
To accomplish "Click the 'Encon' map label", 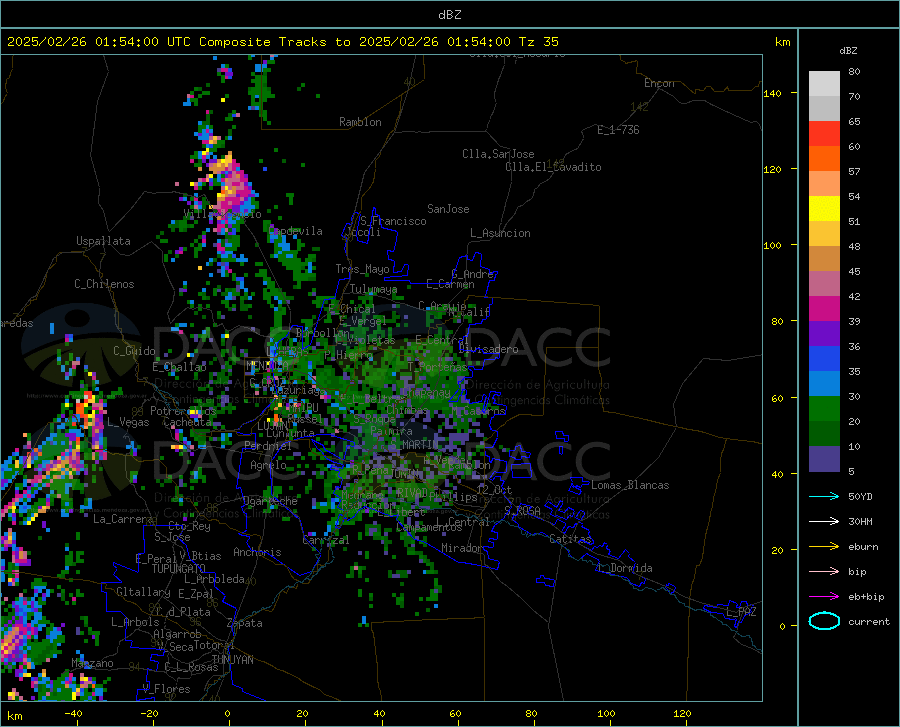I will [659, 83].
